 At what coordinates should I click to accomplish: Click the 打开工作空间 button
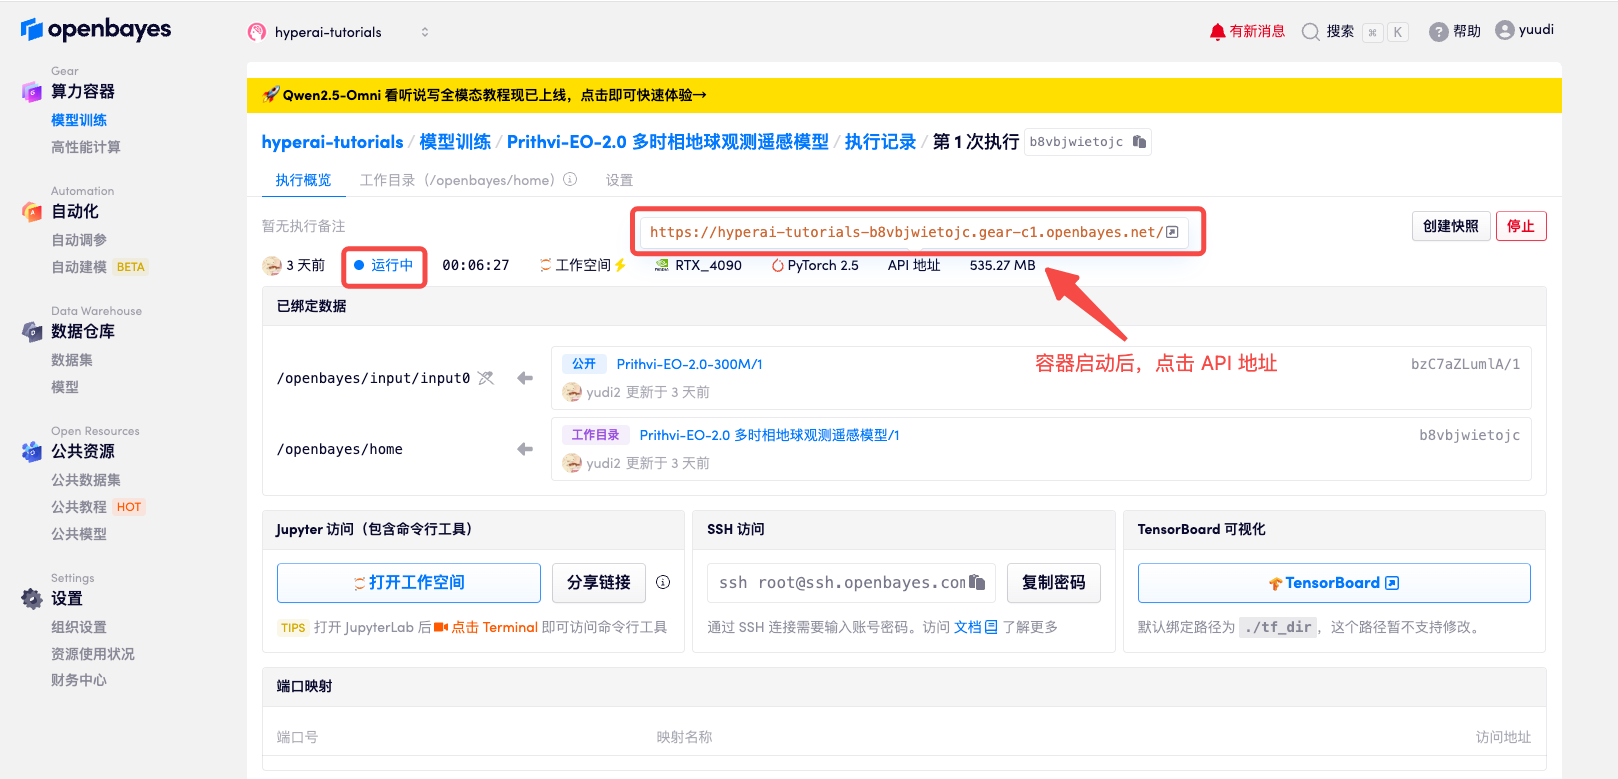[409, 583]
